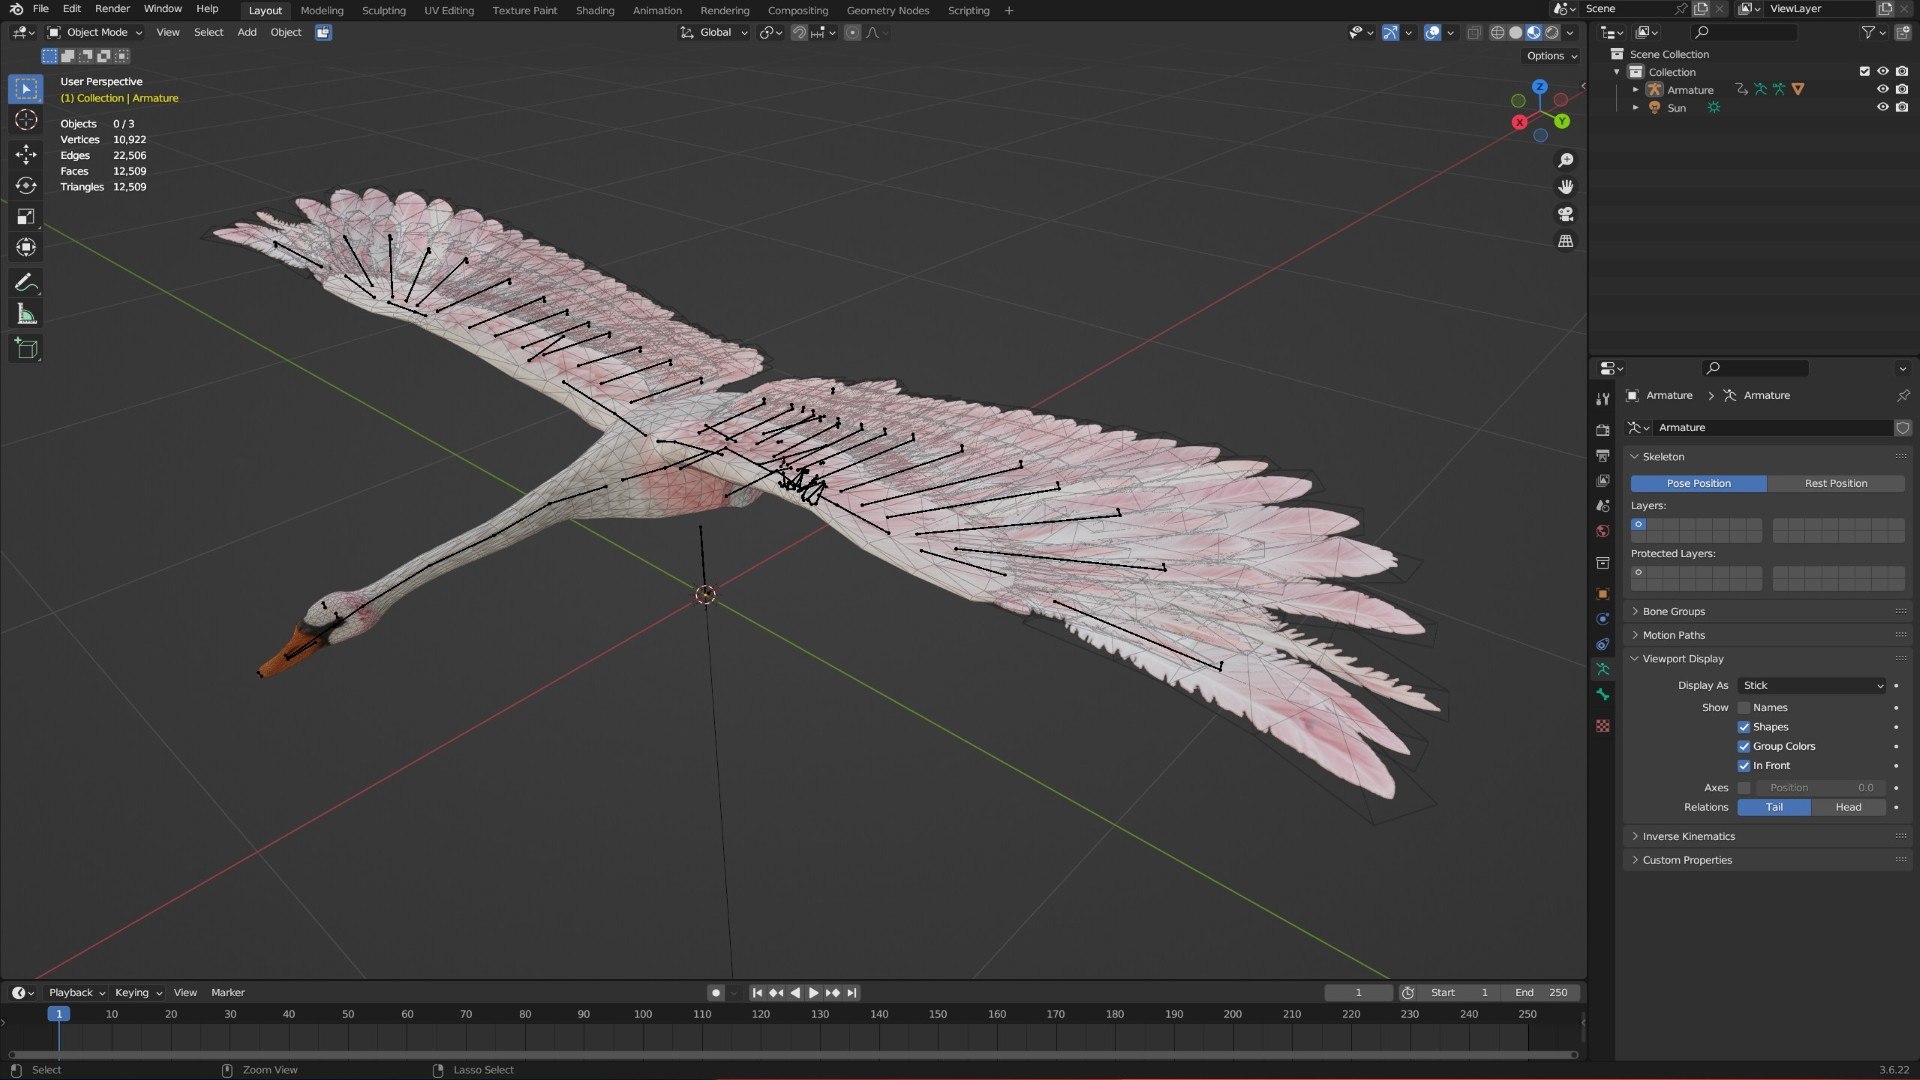Activate the Scale tool

tap(26, 217)
